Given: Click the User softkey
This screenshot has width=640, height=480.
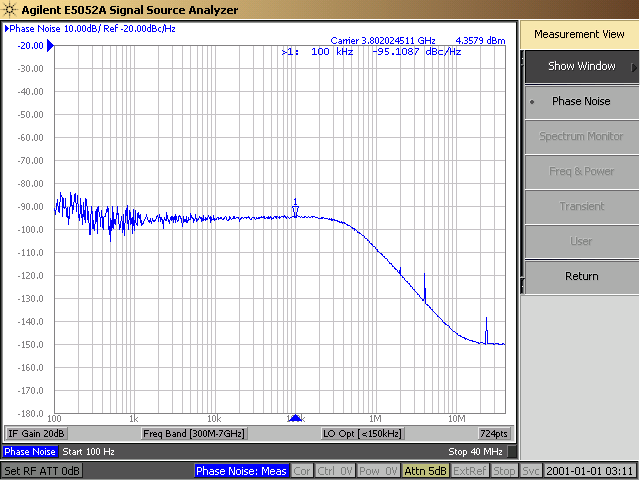Looking at the screenshot, I should 582,241.
